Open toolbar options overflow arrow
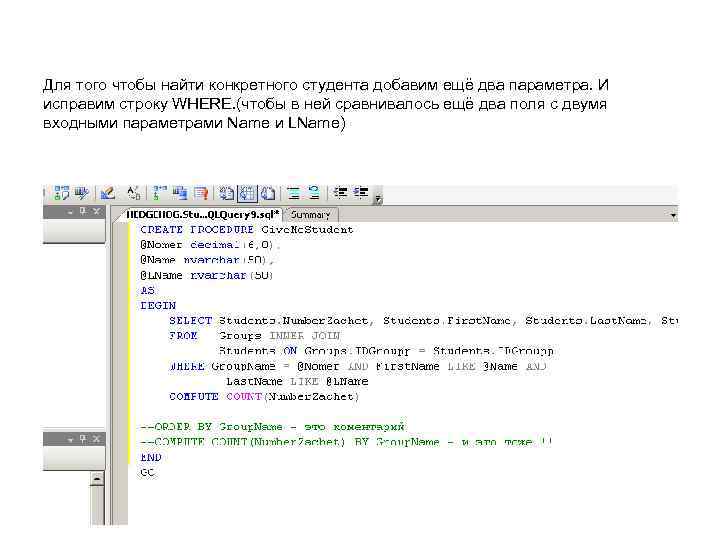Image resolution: width=720 pixels, height=540 pixels. click(x=378, y=198)
